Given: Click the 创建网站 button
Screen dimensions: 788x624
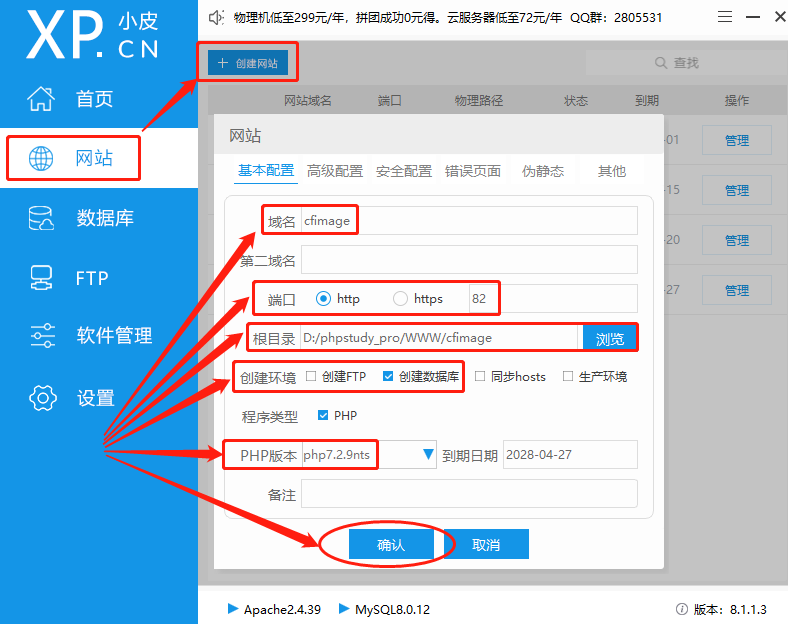Looking at the screenshot, I should (x=248, y=63).
